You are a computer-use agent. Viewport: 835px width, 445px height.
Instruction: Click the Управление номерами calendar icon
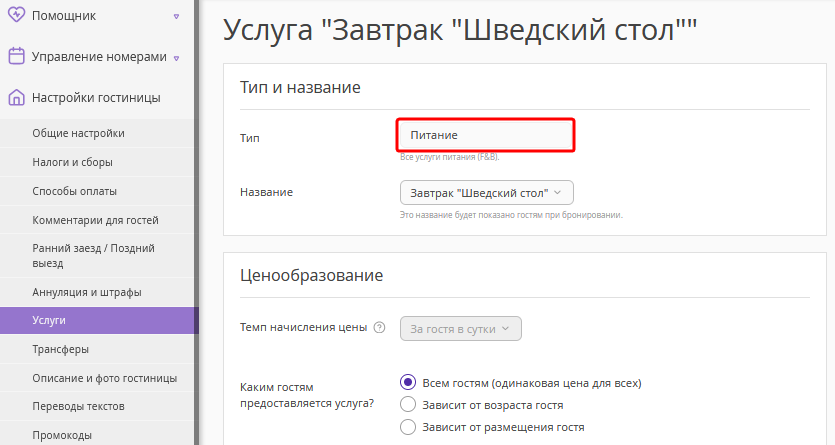pyautogui.click(x=17, y=56)
